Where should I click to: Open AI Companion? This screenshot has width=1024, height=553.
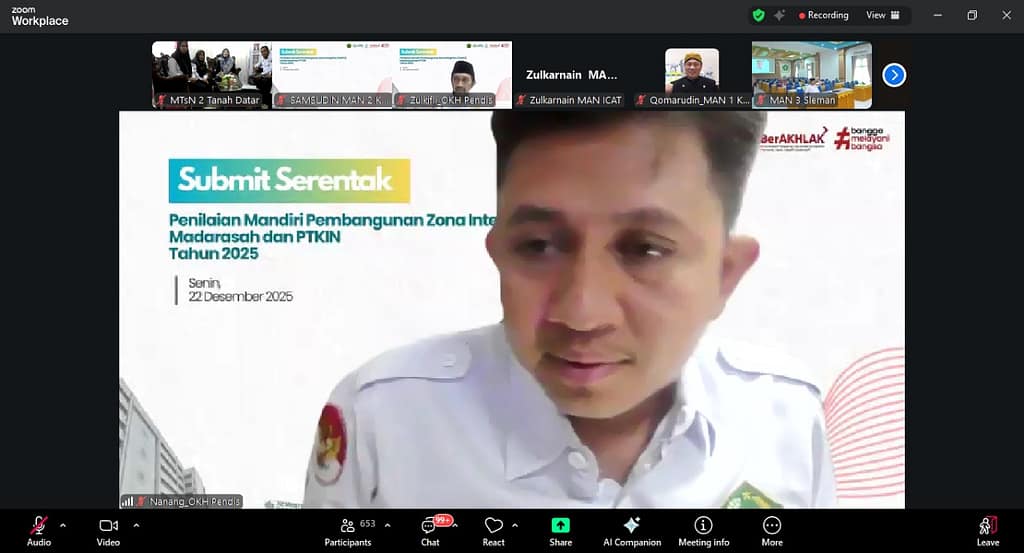point(631,530)
